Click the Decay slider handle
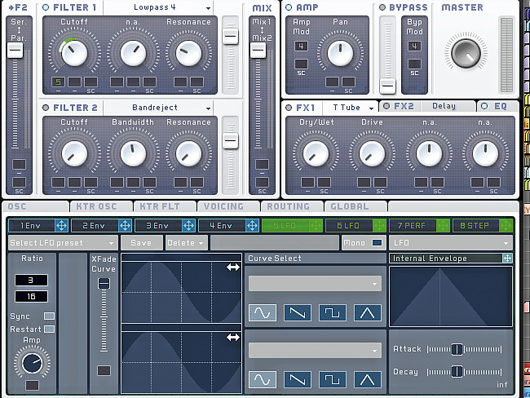The height and width of the screenshot is (398, 530). click(457, 372)
